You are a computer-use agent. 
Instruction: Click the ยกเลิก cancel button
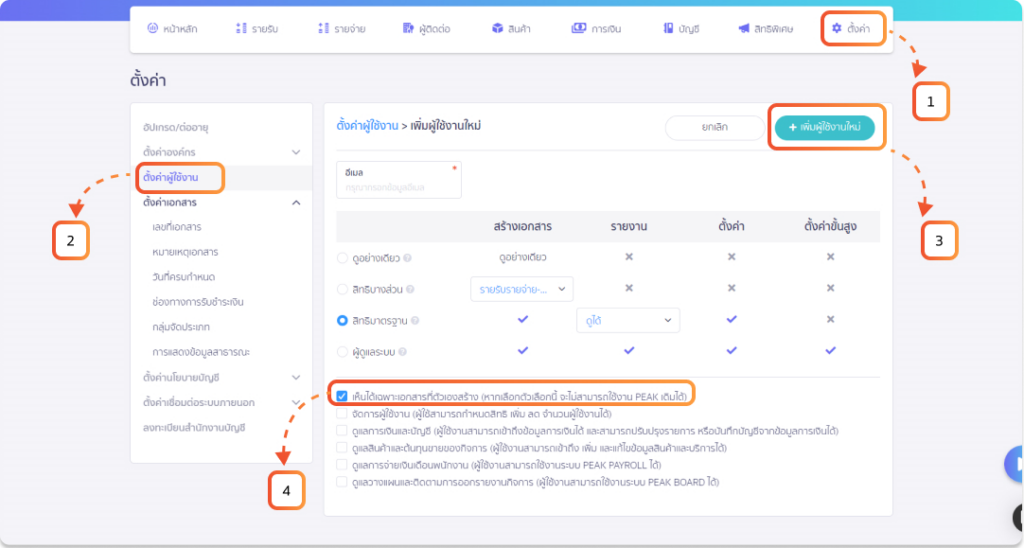[714, 128]
